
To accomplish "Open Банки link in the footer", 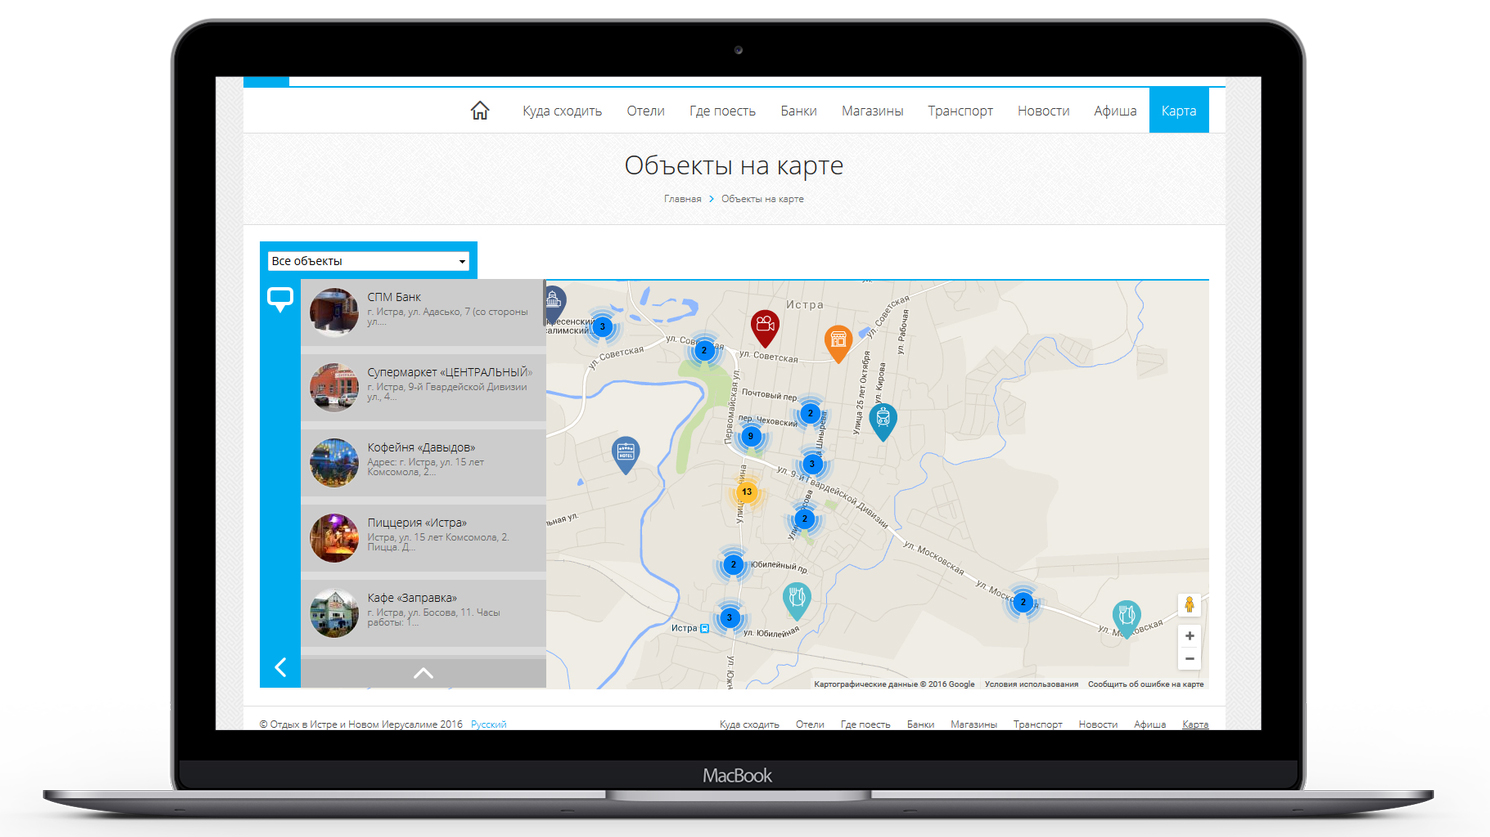I will click(920, 724).
